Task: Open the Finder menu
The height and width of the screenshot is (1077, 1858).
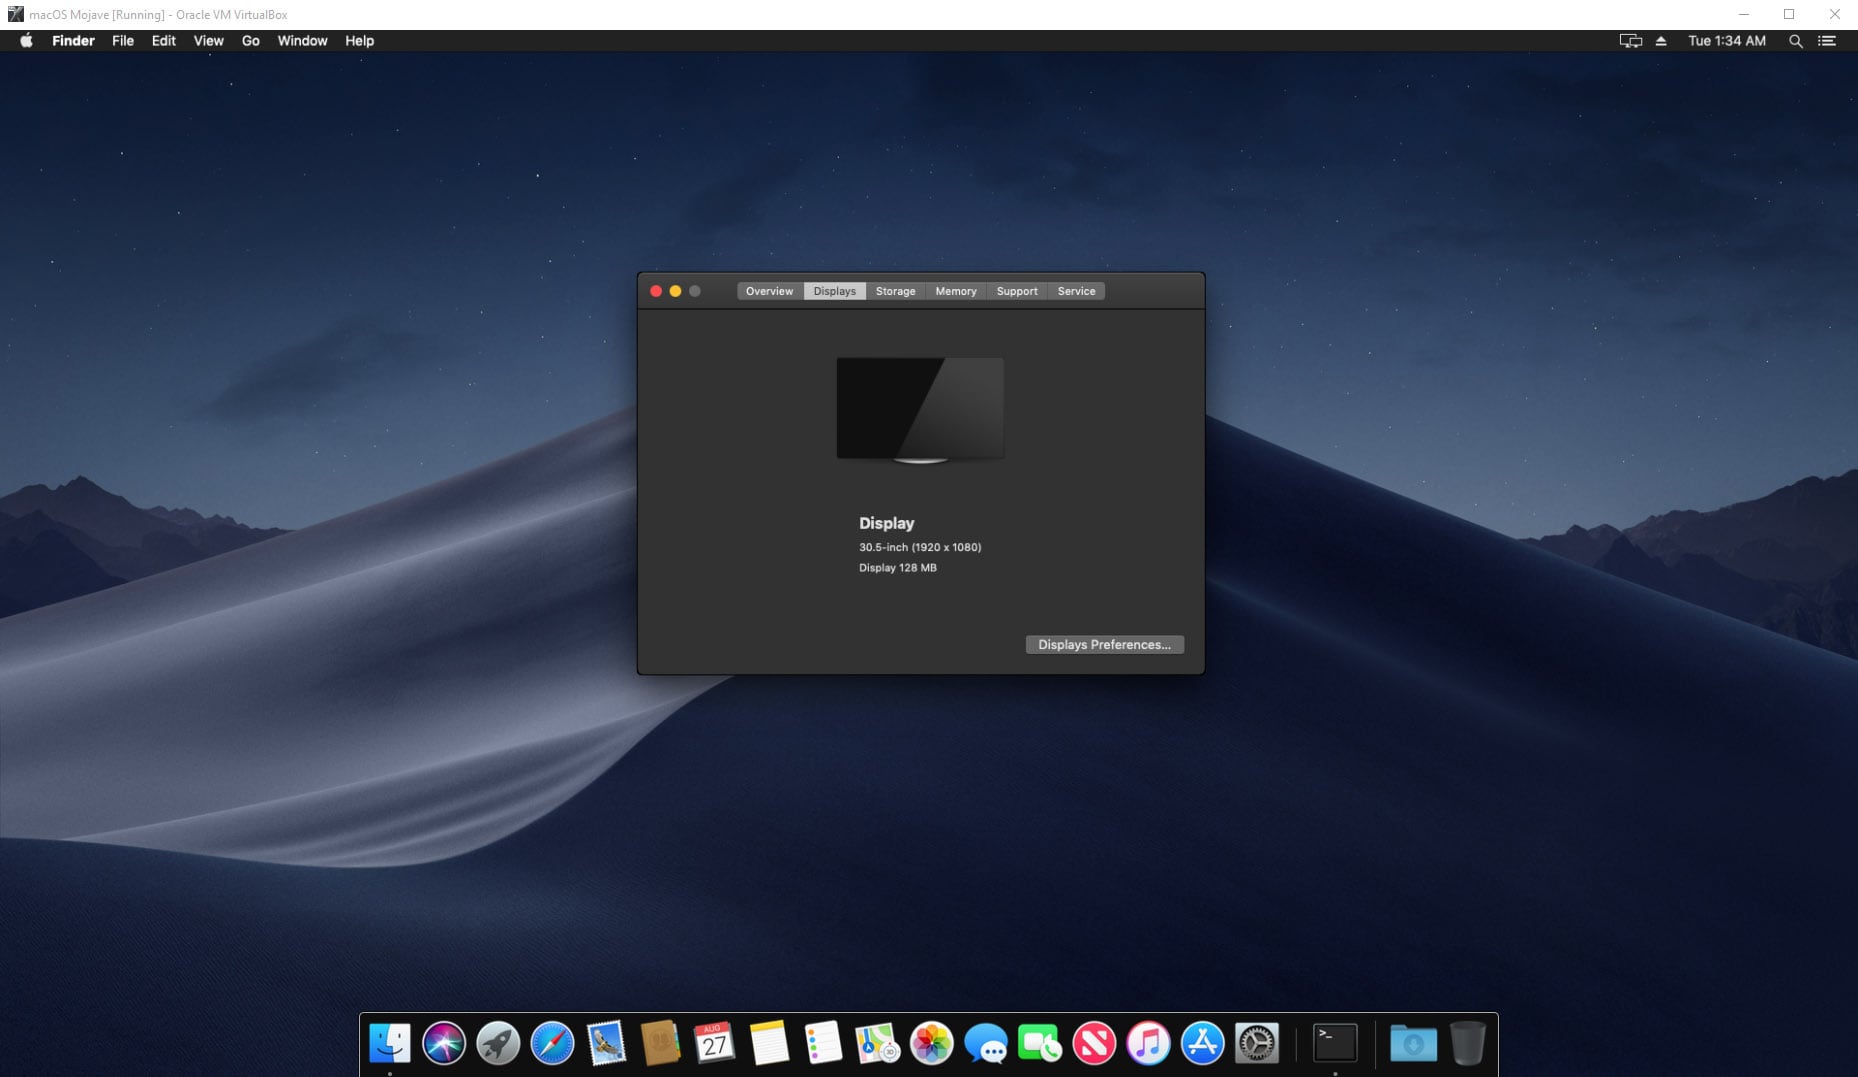Action: coord(73,41)
